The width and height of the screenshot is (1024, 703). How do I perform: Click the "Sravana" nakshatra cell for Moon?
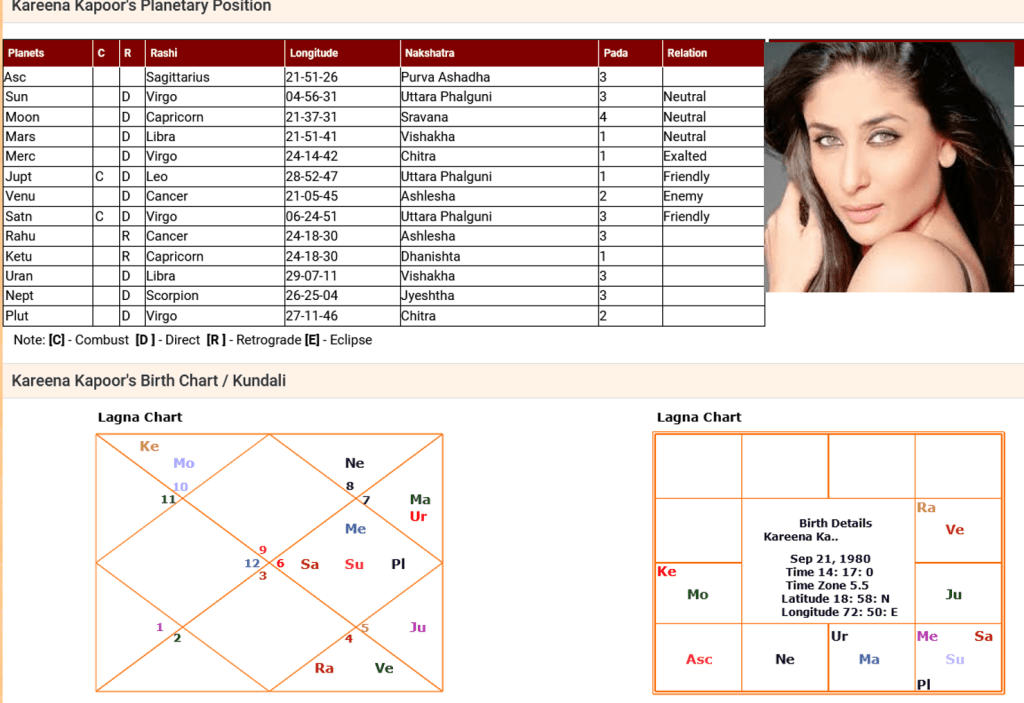click(x=424, y=117)
